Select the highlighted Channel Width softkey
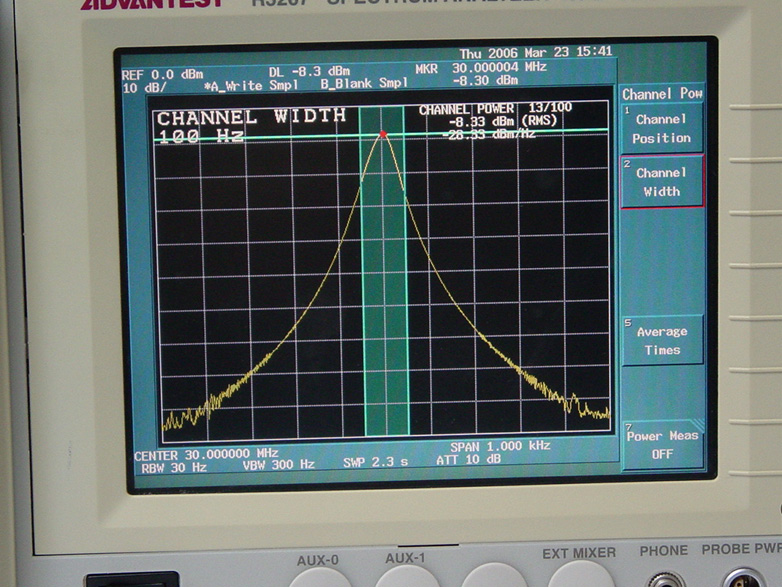Viewport: 782px width, 587px height. coord(661,181)
